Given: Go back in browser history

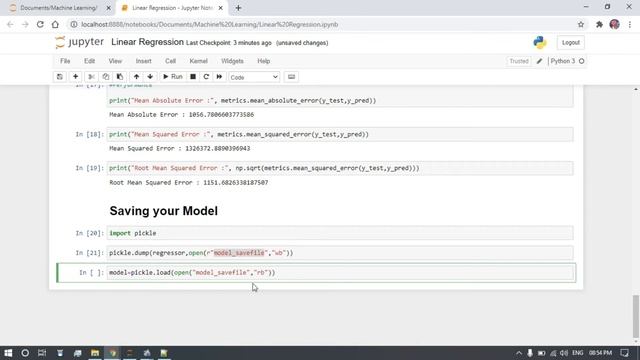Looking at the screenshot, I should point(10,24).
